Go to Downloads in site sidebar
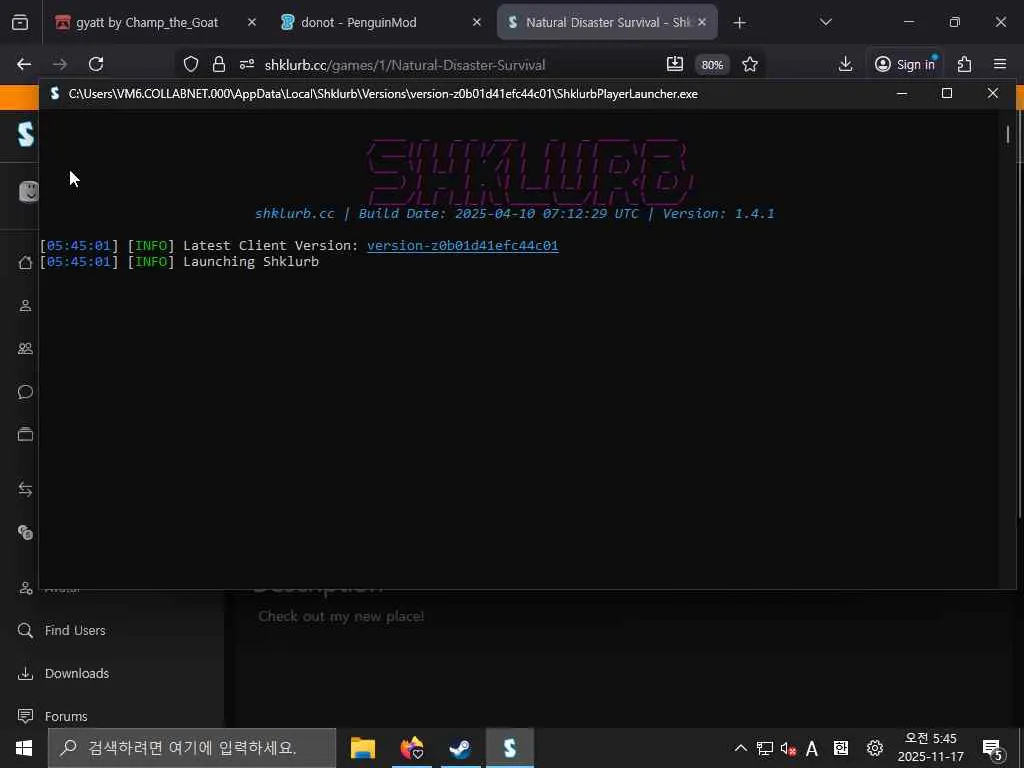This screenshot has height=768, width=1024. (x=63, y=673)
